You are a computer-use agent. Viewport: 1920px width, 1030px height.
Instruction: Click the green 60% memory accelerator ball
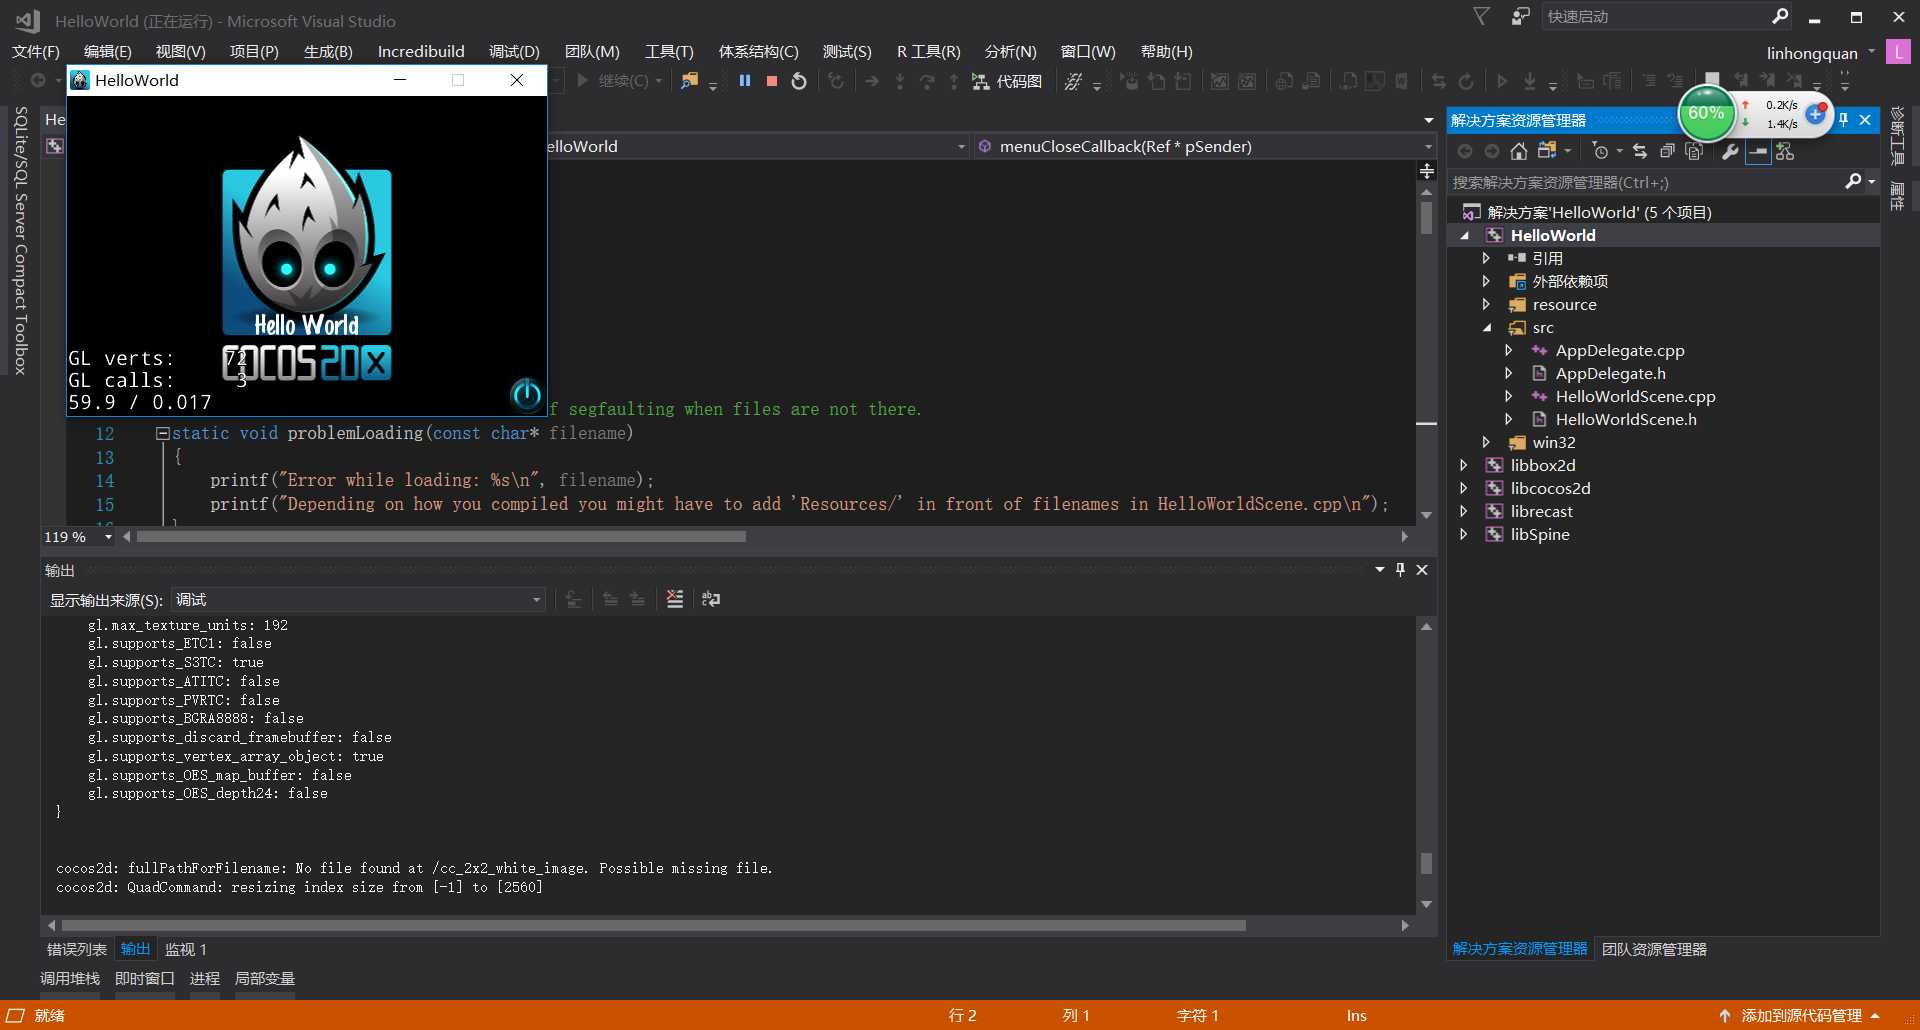(x=1706, y=114)
